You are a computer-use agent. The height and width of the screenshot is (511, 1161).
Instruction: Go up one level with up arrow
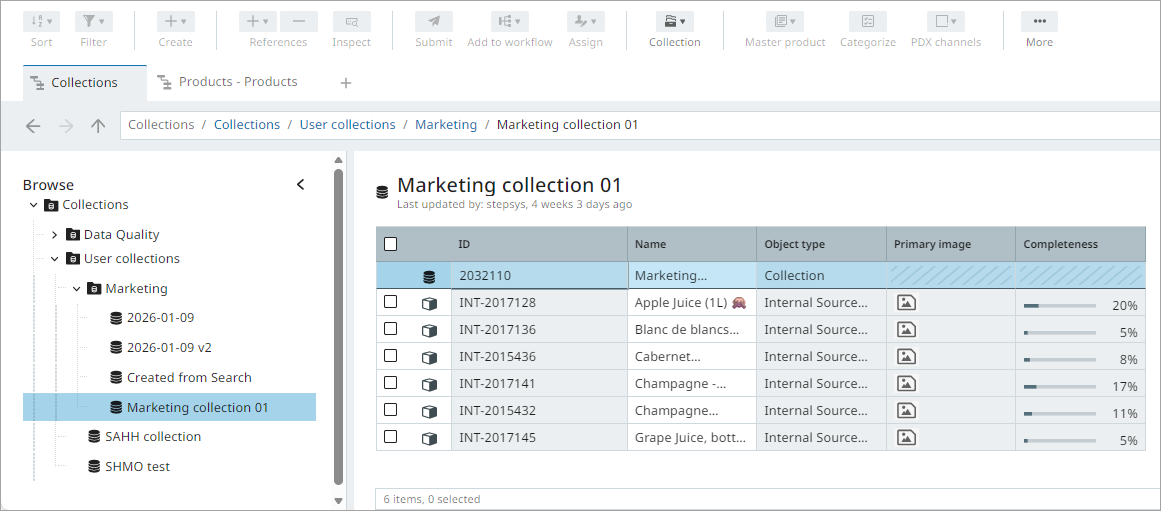coord(98,125)
